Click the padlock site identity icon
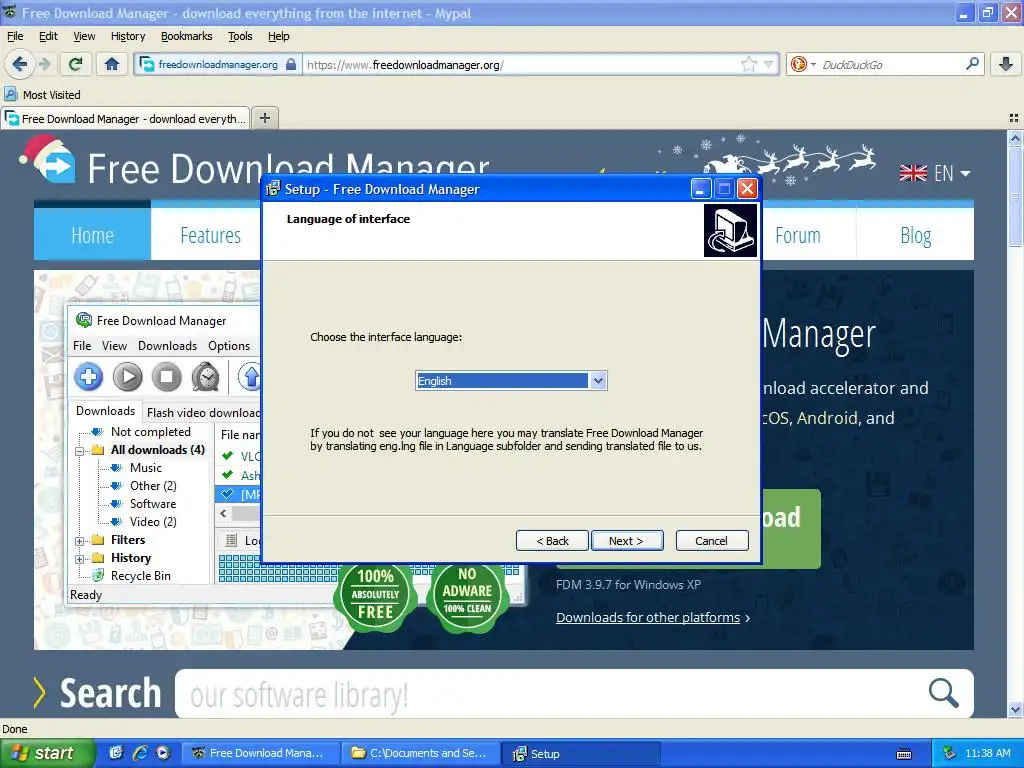Viewport: 1024px width, 768px height. tap(291, 64)
